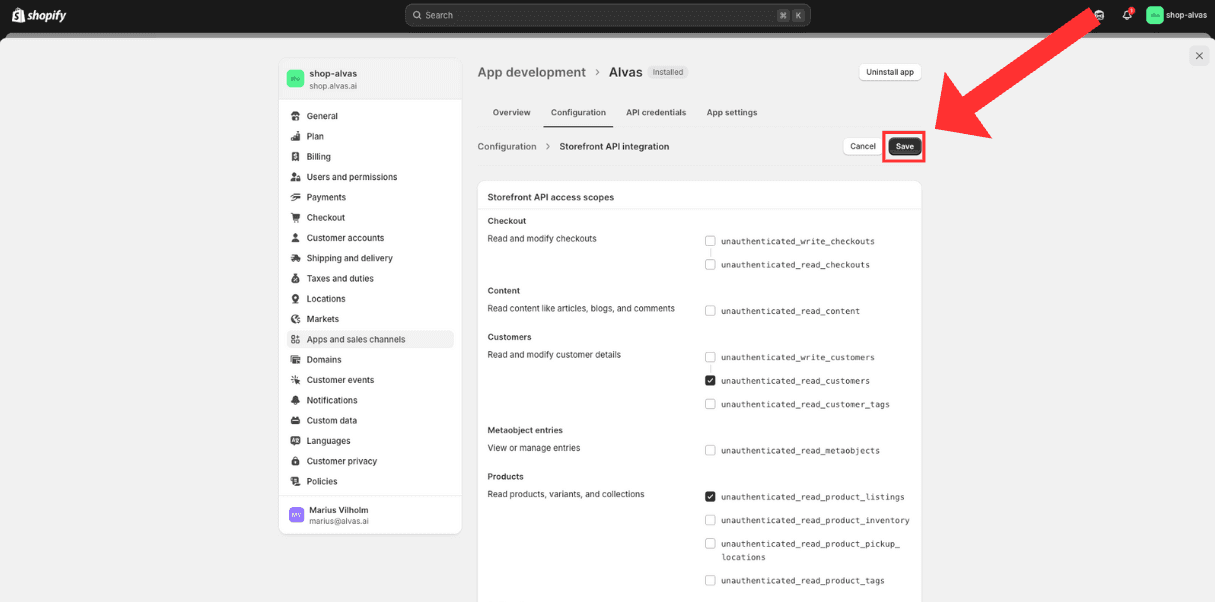Screen dimensions: 1215x602
Task: Open Markets globe icon
Action: 296,319
